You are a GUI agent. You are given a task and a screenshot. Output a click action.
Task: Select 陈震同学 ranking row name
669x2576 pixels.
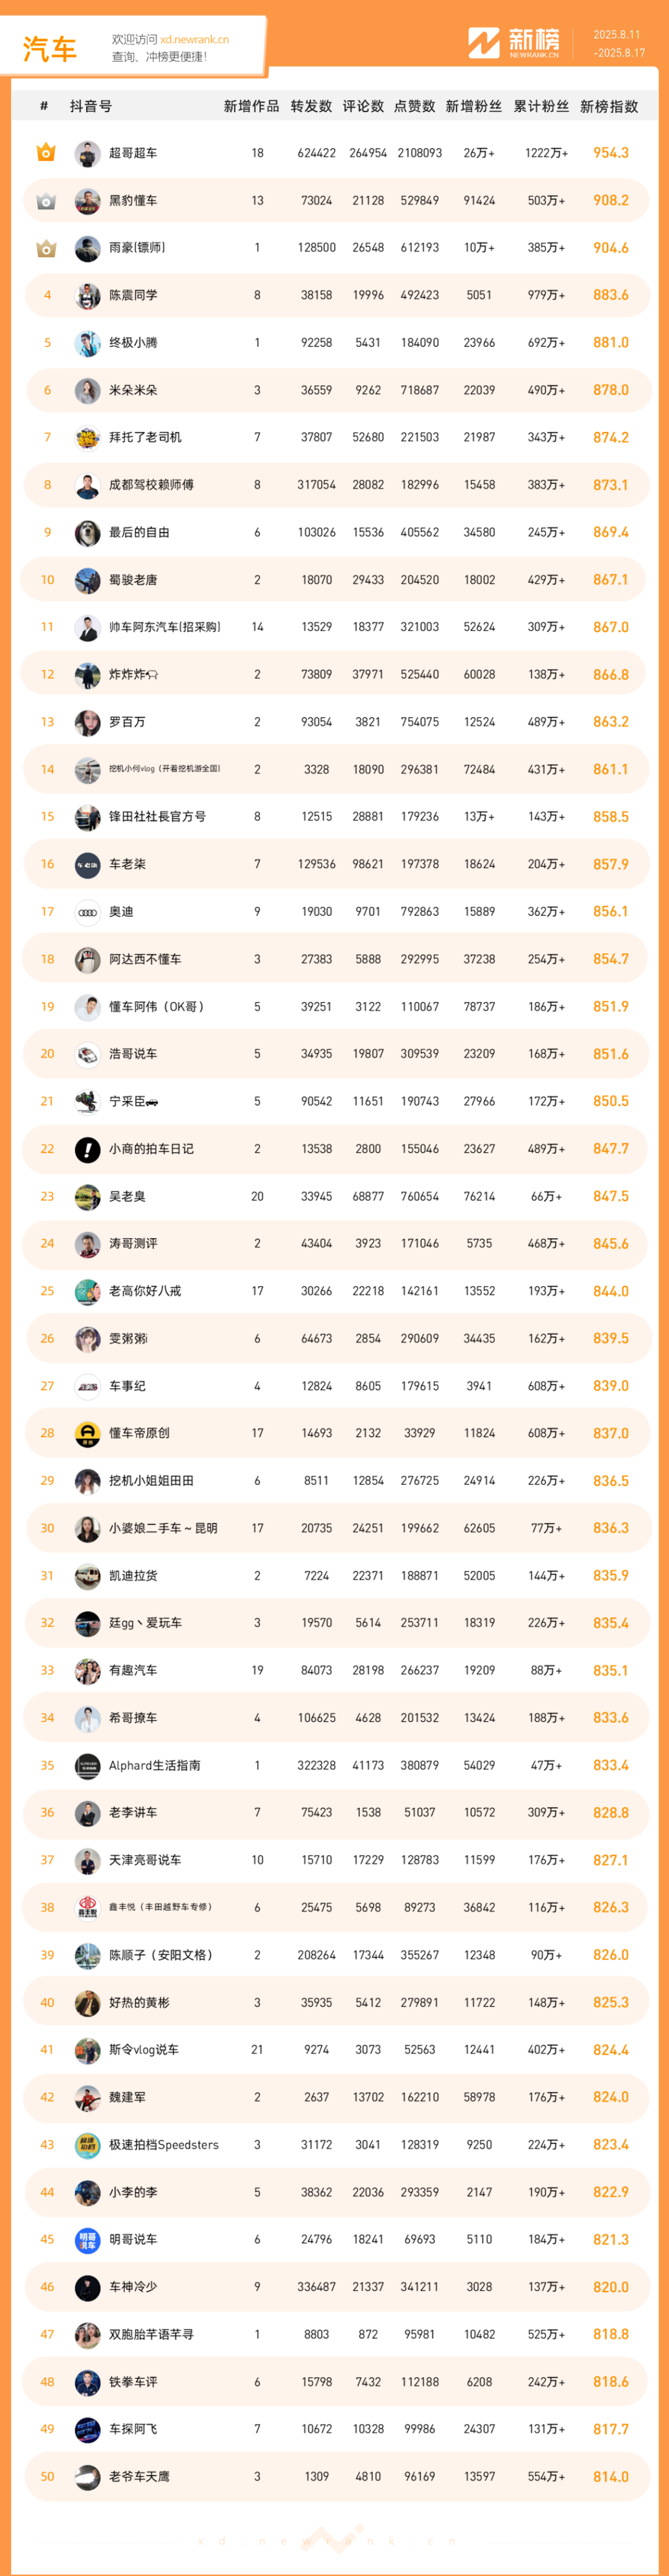(x=133, y=295)
